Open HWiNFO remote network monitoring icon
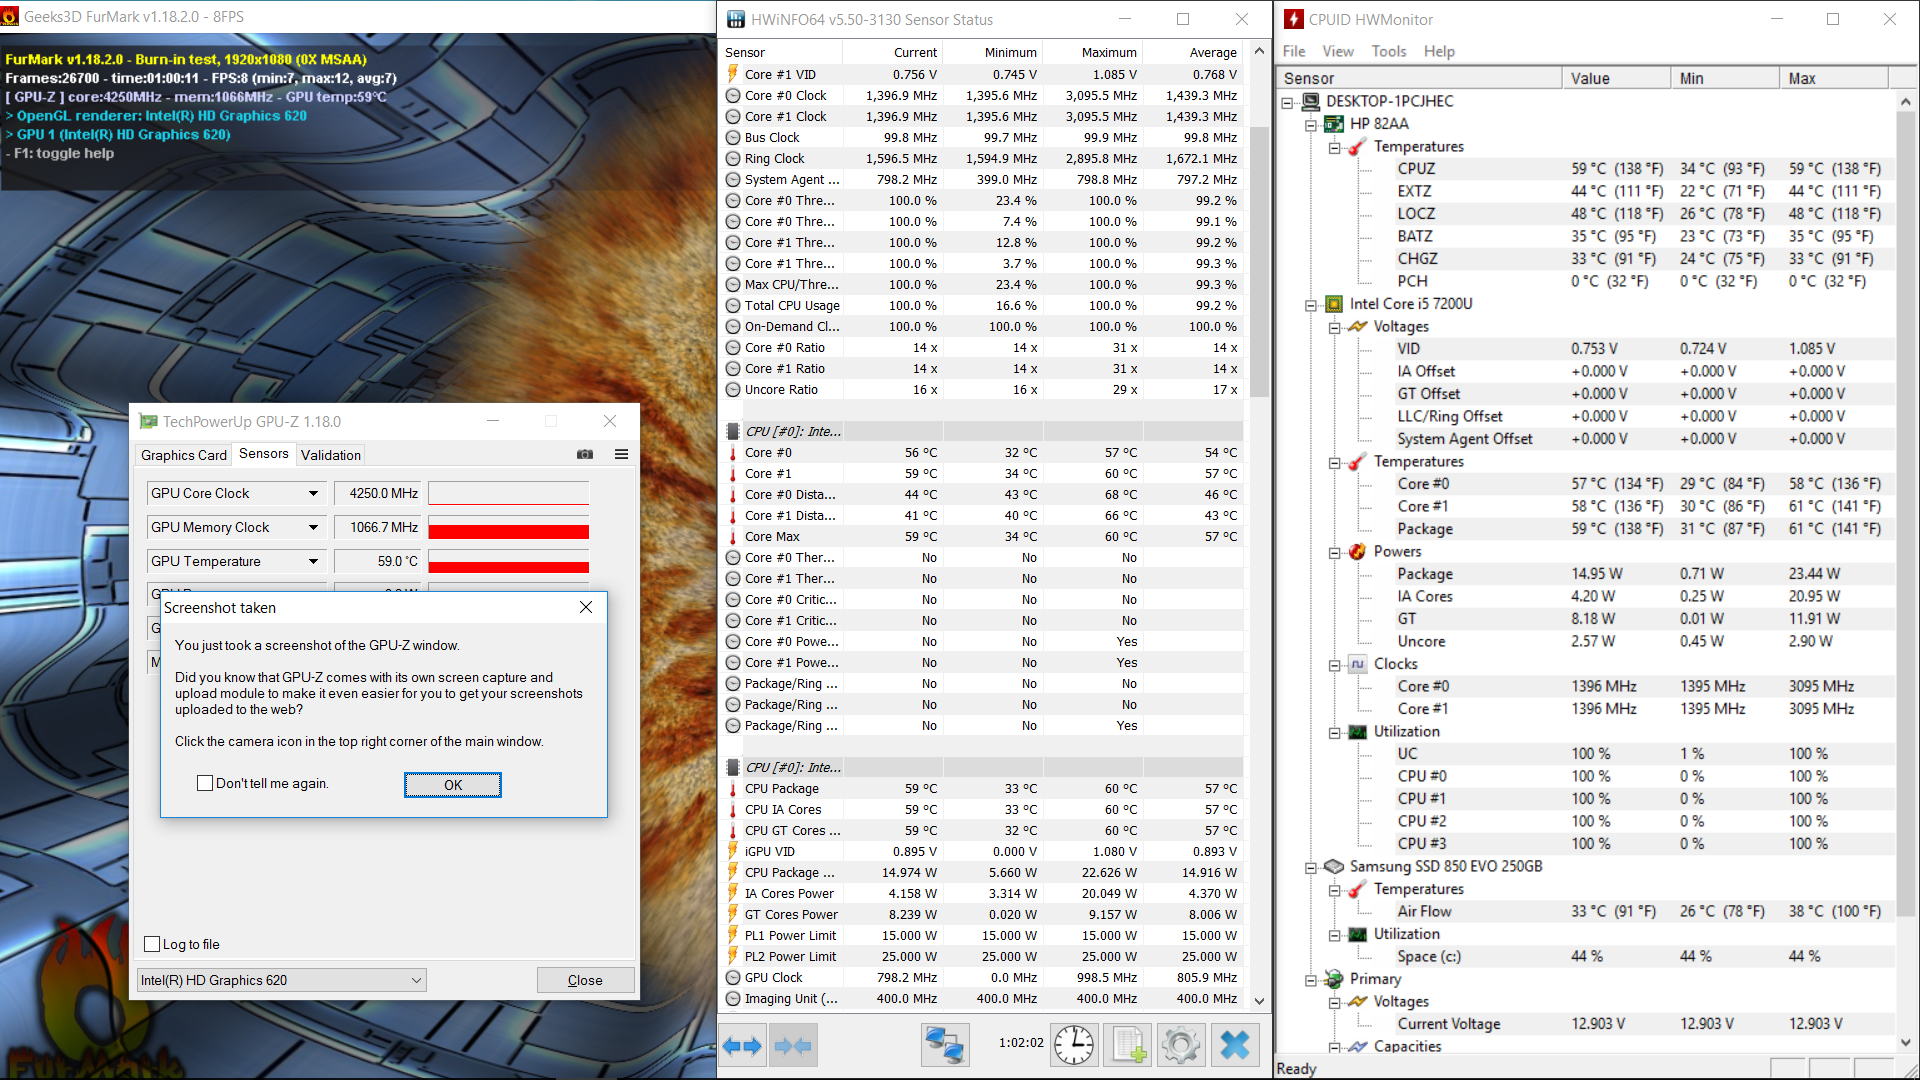The image size is (1920, 1080). [944, 1046]
